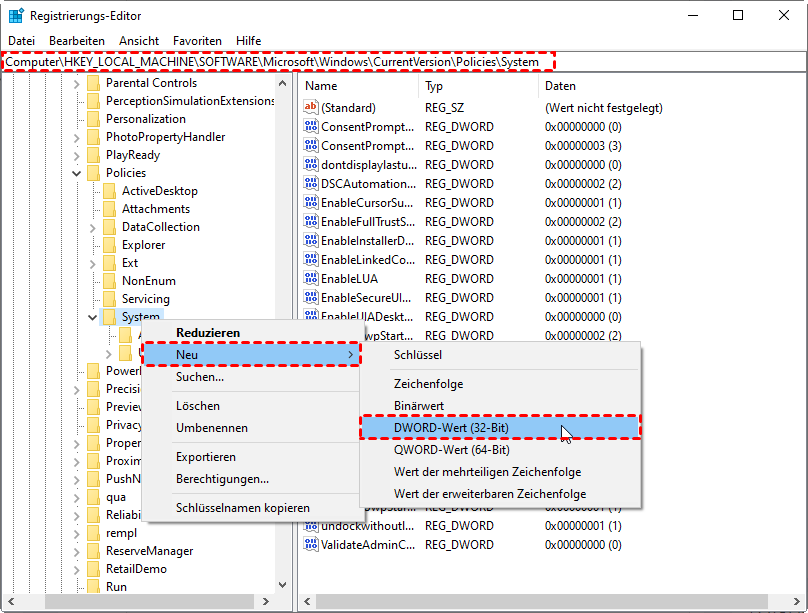Click the tree pane scroll-up arrow
The height and width of the screenshot is (613, 808).
pos(282,83)
